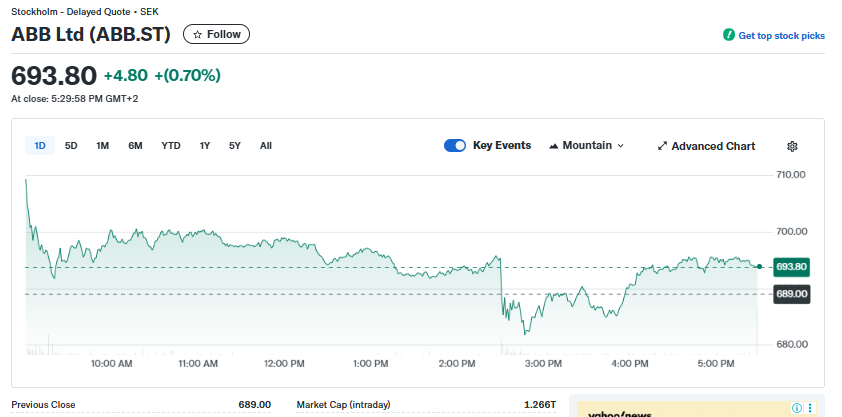Click the 693.80 current price label on chart
Screen dimensions: 842x417
[x=791, y=267]
